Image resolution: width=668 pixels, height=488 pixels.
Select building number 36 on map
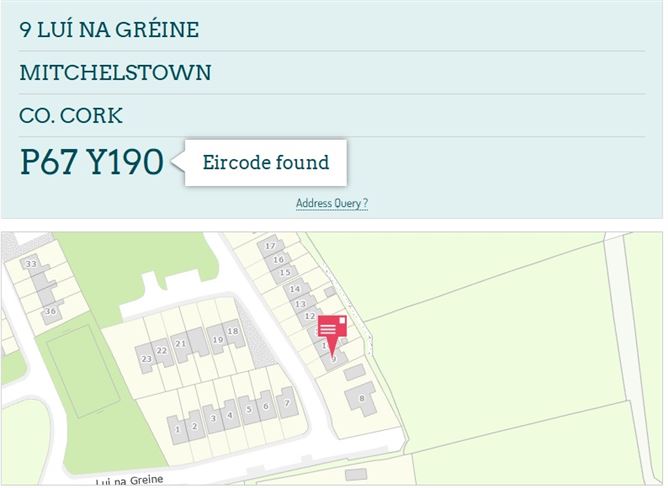pyautogui.click(x=50, y=311)
